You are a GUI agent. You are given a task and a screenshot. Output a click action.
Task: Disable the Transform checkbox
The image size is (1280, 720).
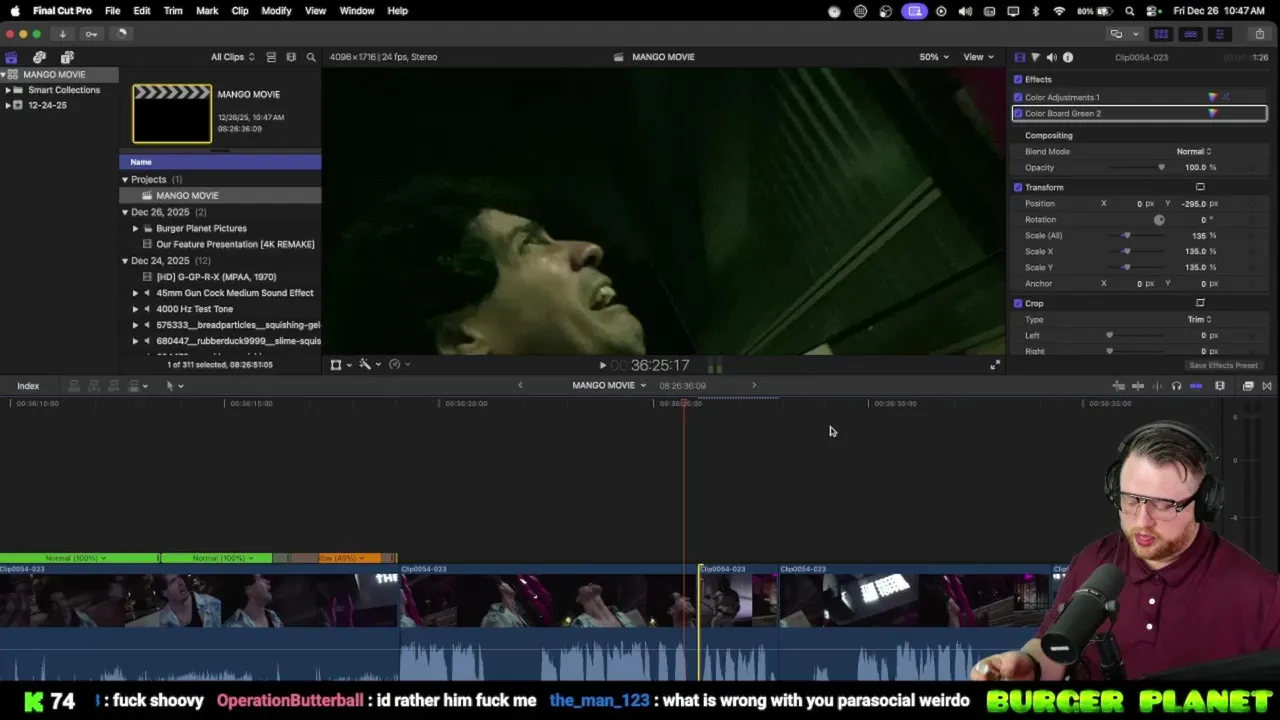coord(1018,187)
